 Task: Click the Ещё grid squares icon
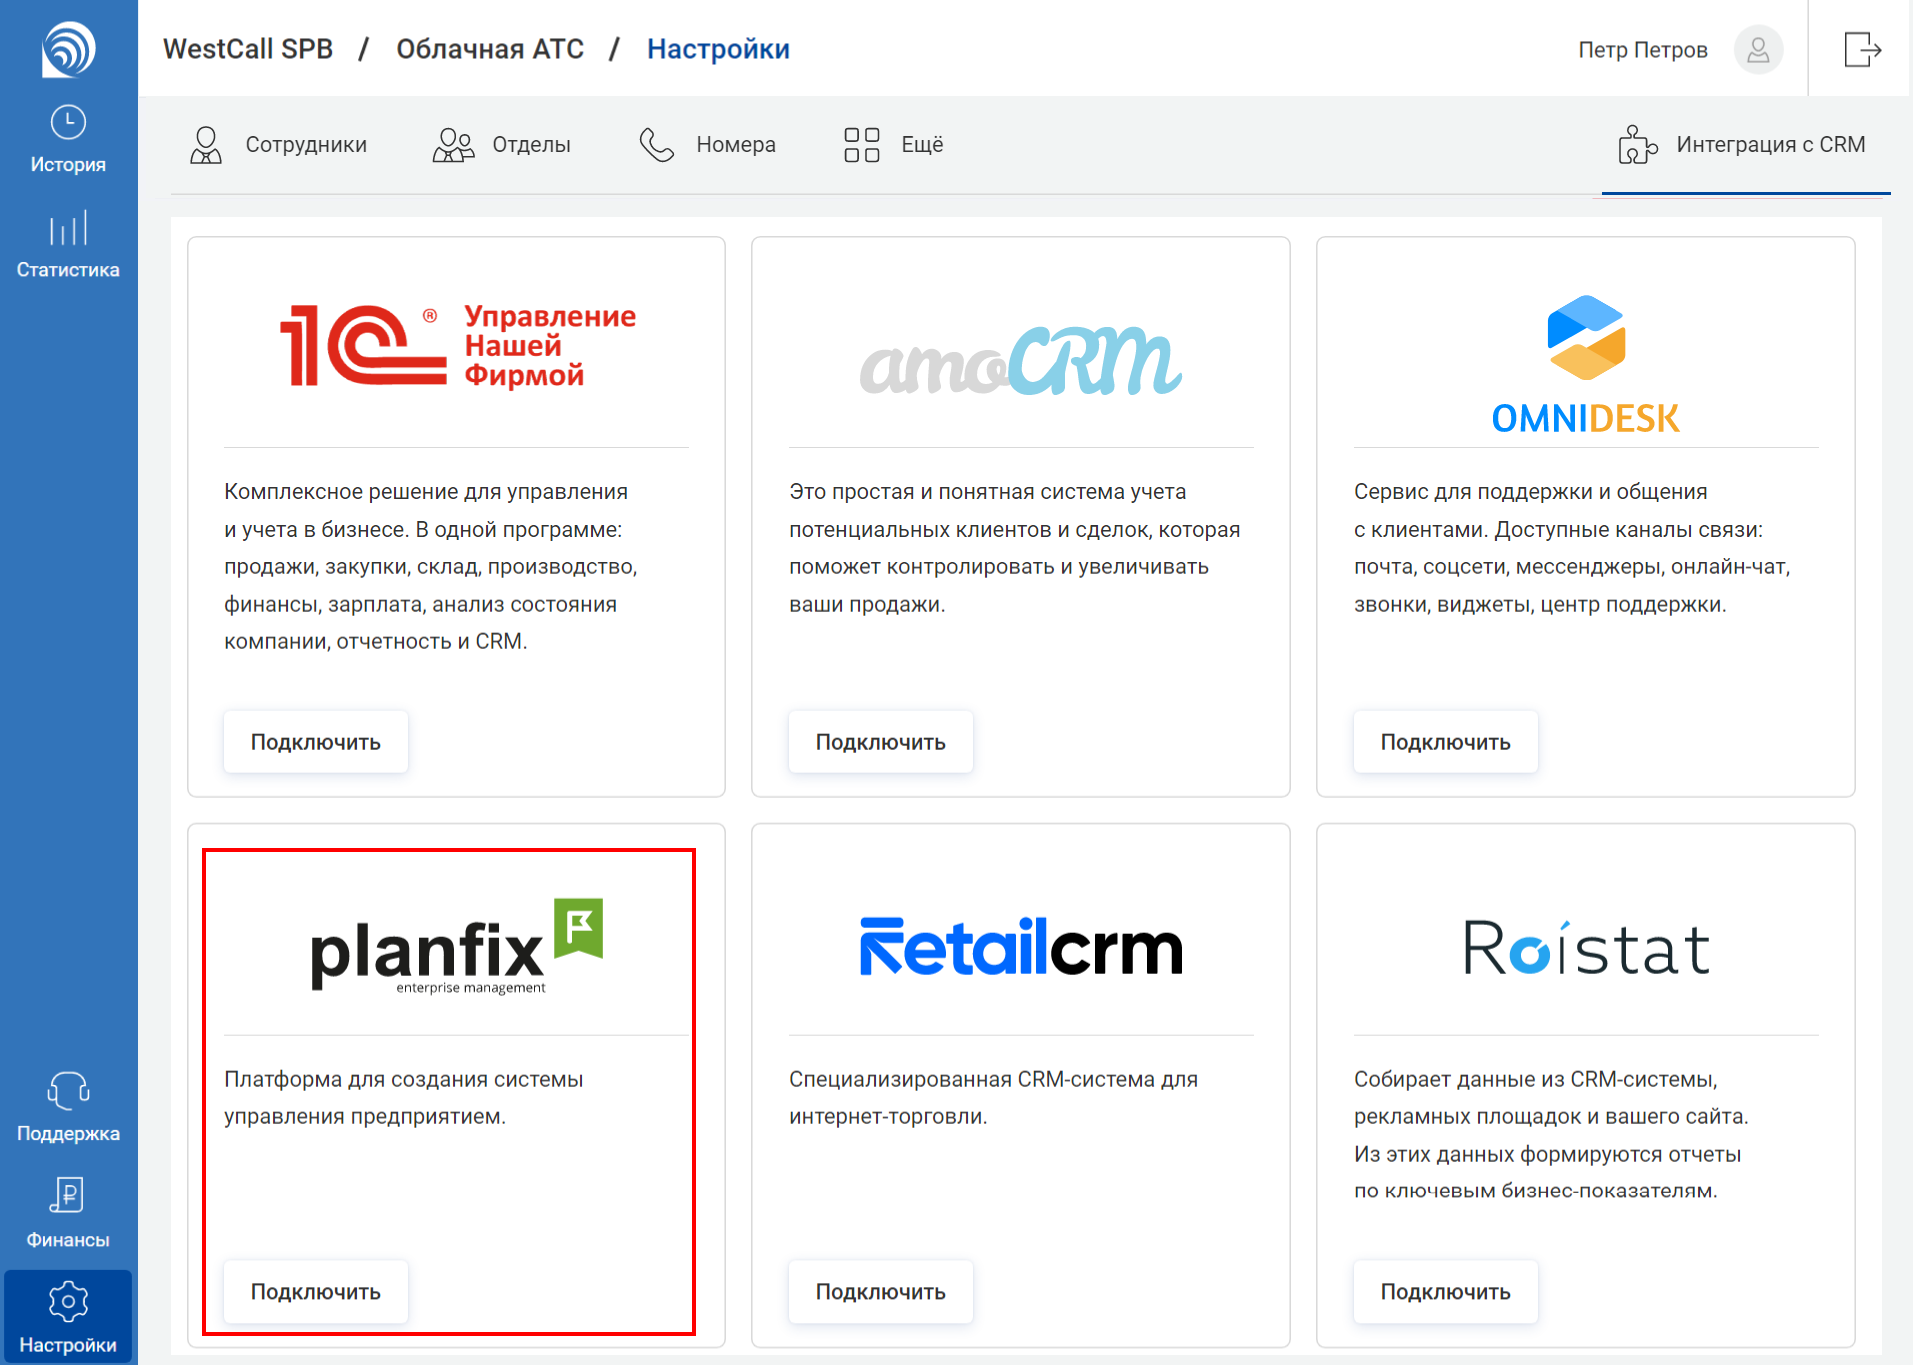(x=861, y=145)
